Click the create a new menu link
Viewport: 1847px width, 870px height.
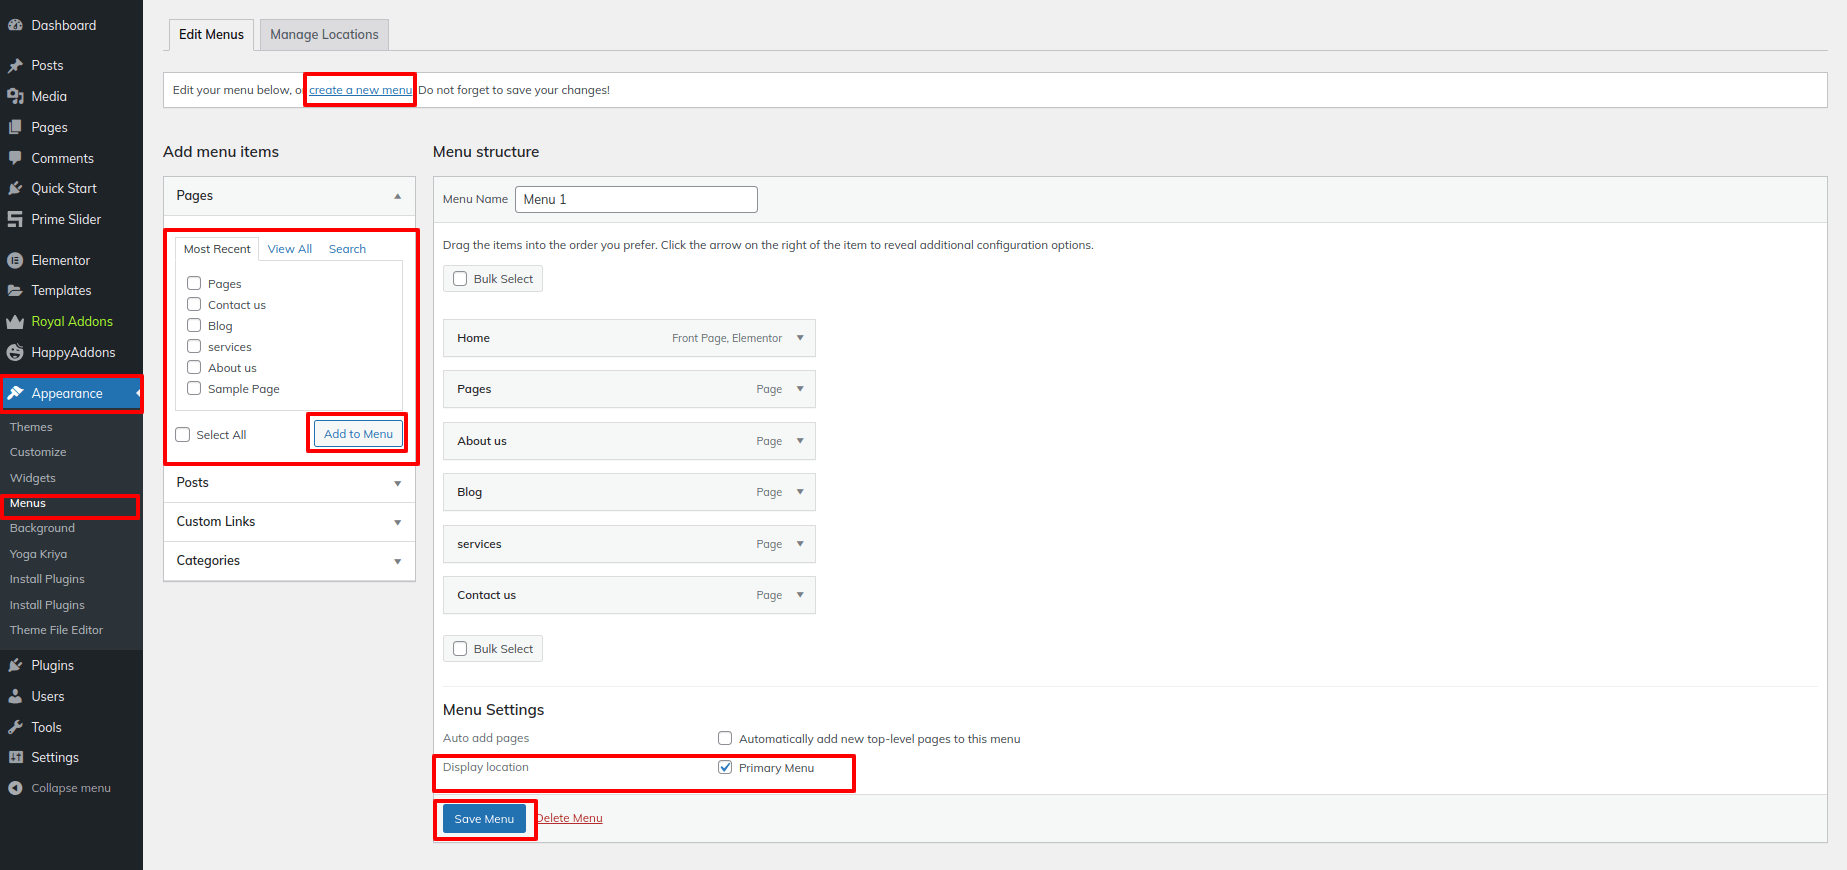coord(360,90)
